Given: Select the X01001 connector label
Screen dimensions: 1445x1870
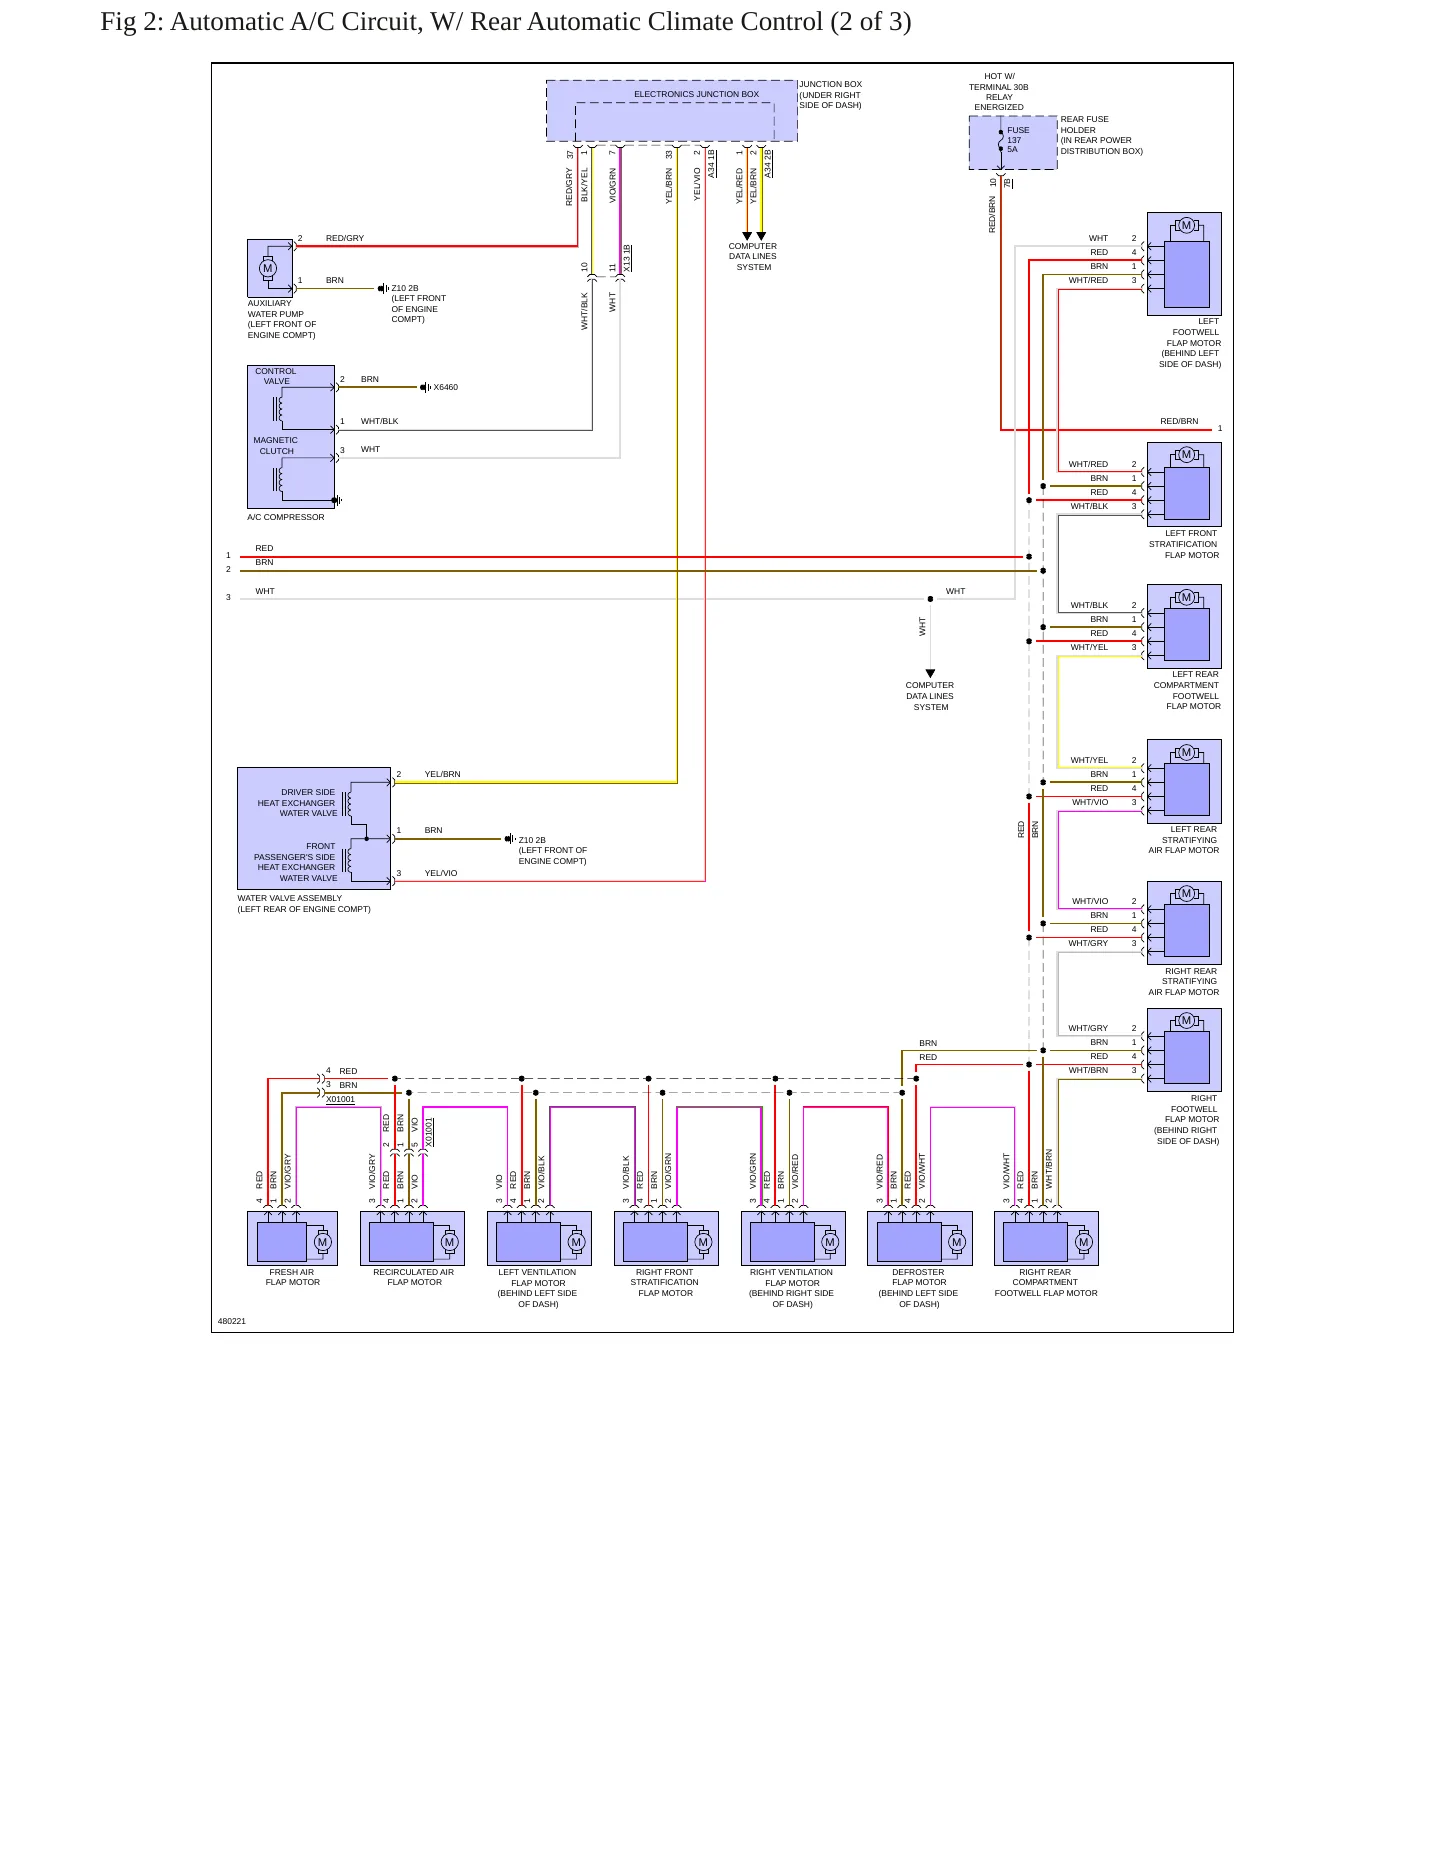Looking at the screenshot, I should (x=340, y=1099).
